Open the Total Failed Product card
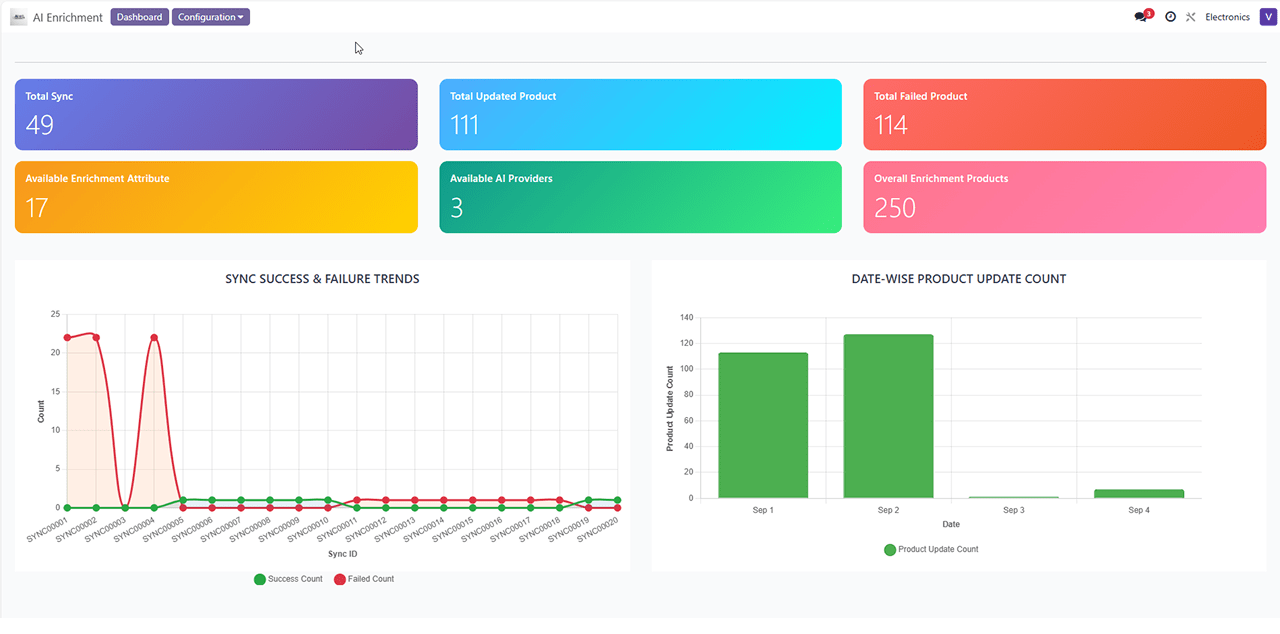 [1064, 114]
